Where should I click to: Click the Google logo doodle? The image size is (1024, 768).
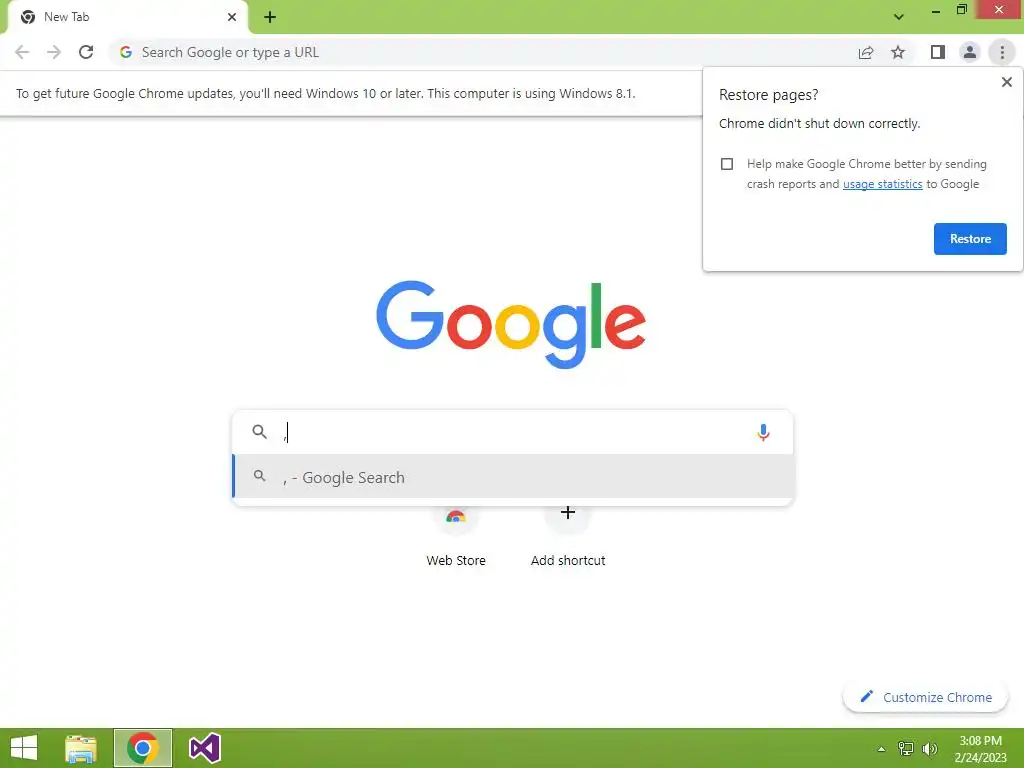511,324
